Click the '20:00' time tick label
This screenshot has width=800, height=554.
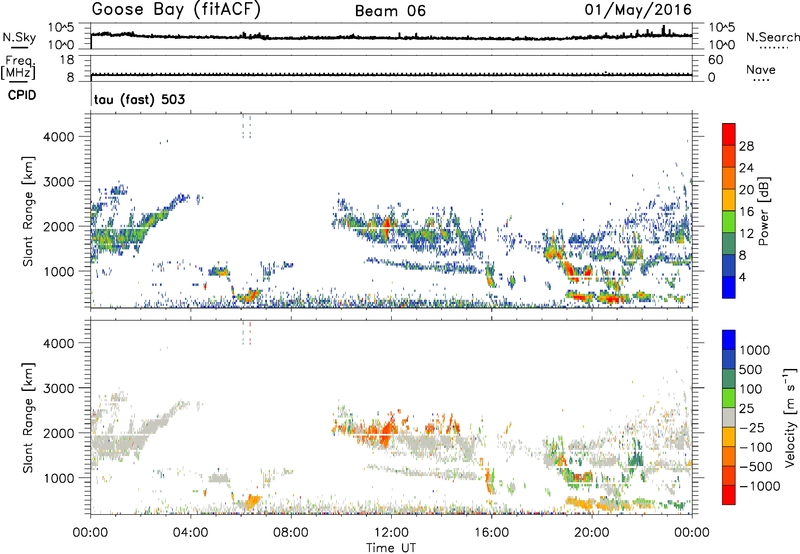[592, 533]
